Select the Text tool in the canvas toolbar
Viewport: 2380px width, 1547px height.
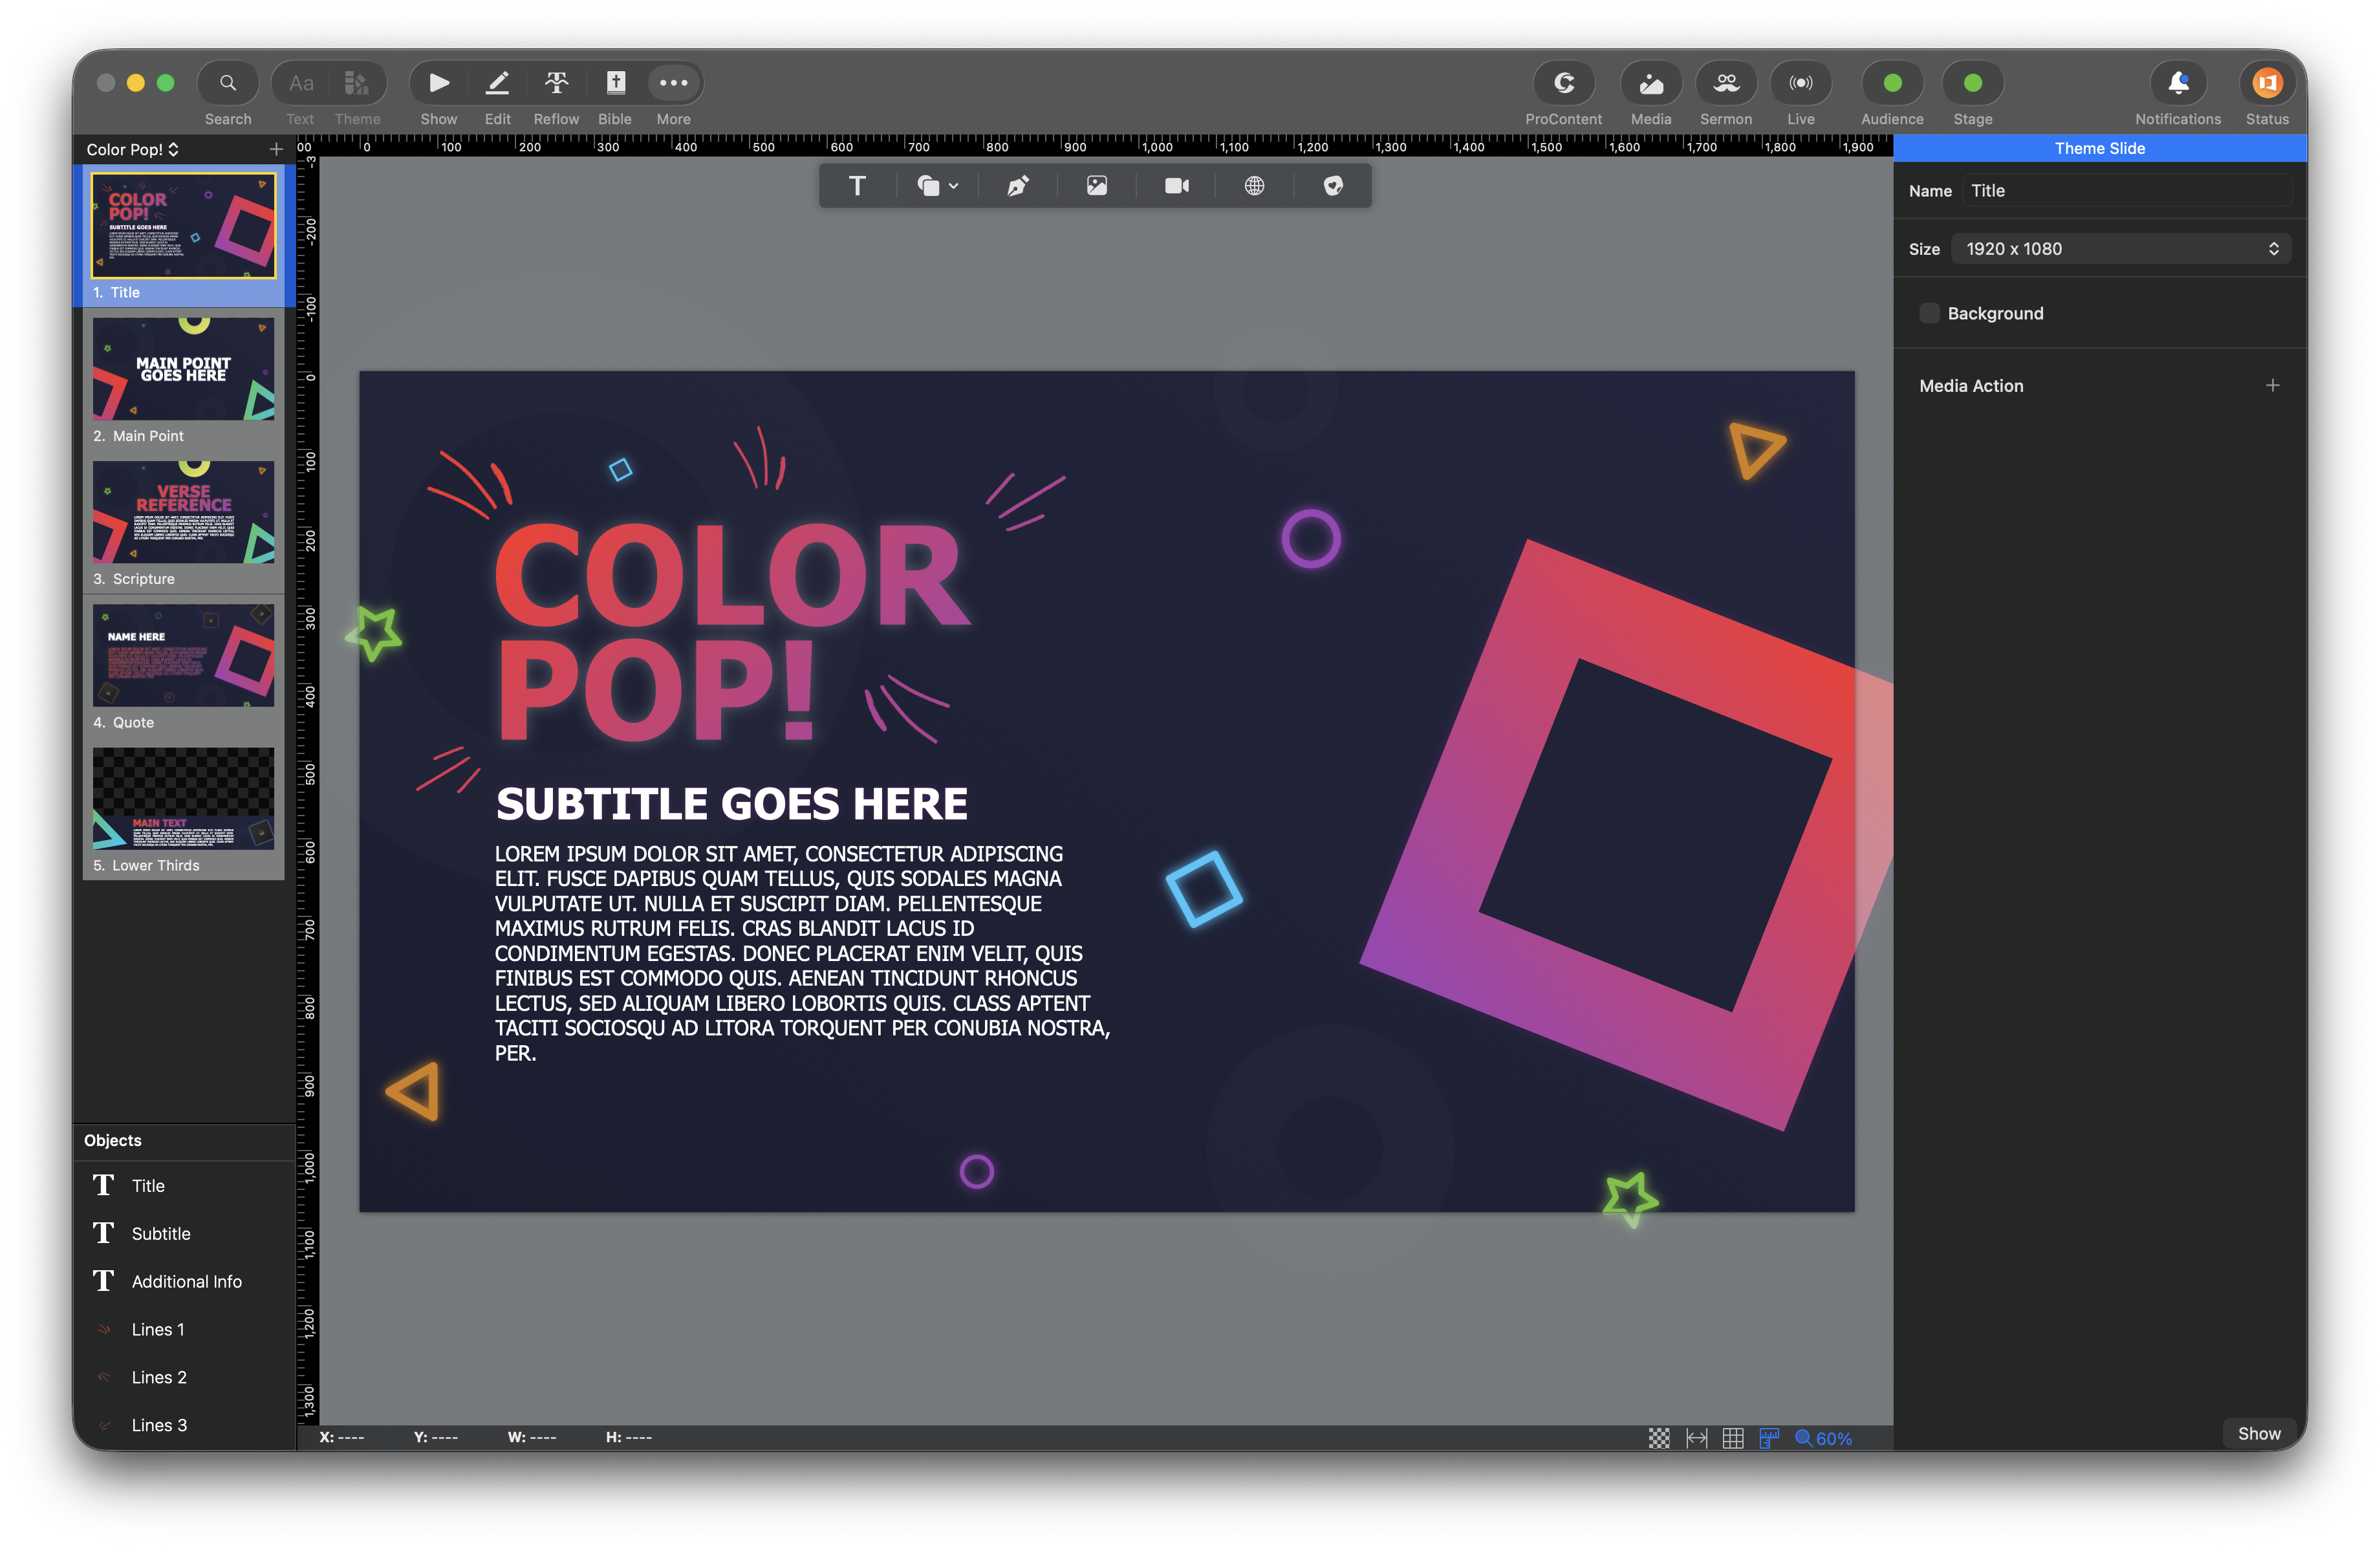pyautogui.click(x=857, y=186)
